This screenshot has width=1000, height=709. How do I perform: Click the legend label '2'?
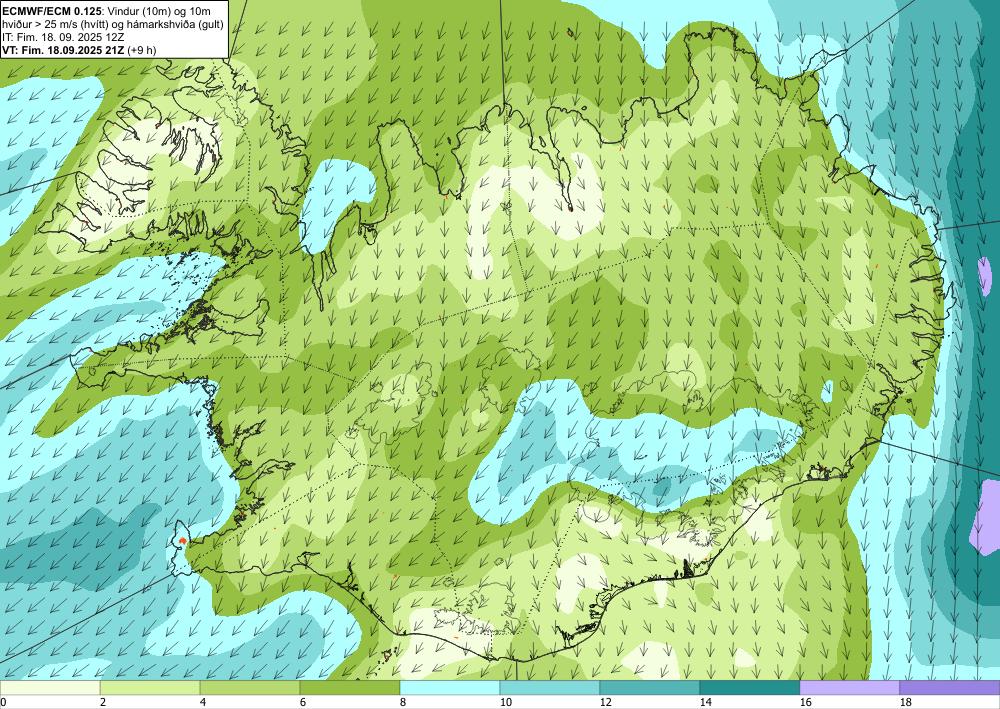coord(103,702)
